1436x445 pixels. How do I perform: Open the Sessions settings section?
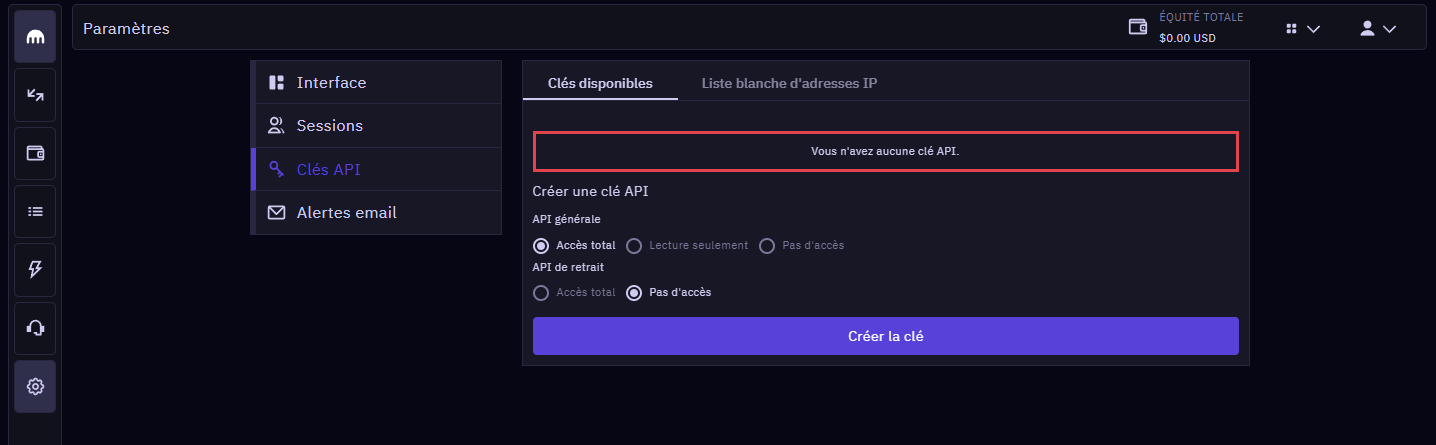coord(376,126)
